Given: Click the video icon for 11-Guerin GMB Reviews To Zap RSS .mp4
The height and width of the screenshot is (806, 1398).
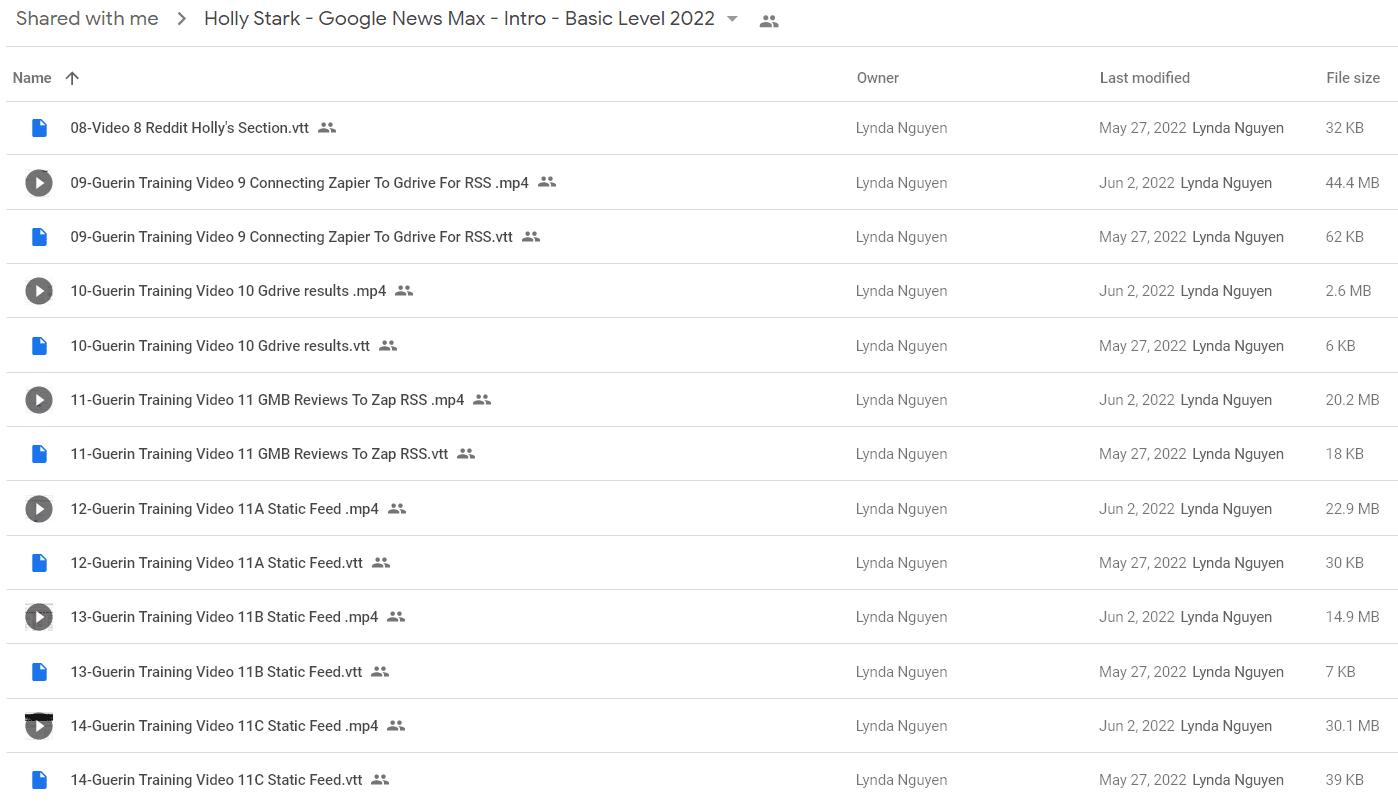Looking at the screenshot, I should 39,400.
